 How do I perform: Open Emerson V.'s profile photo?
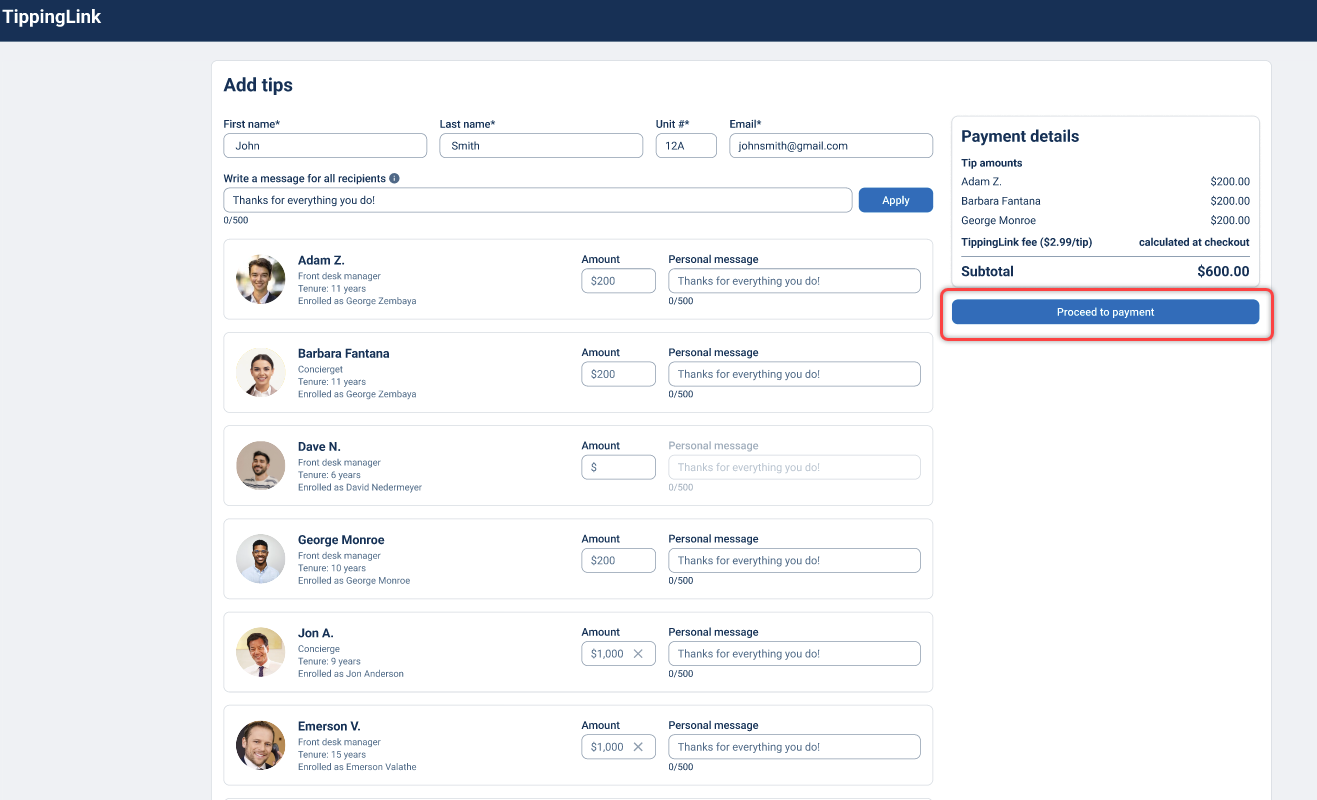click(x=261, y=744)
